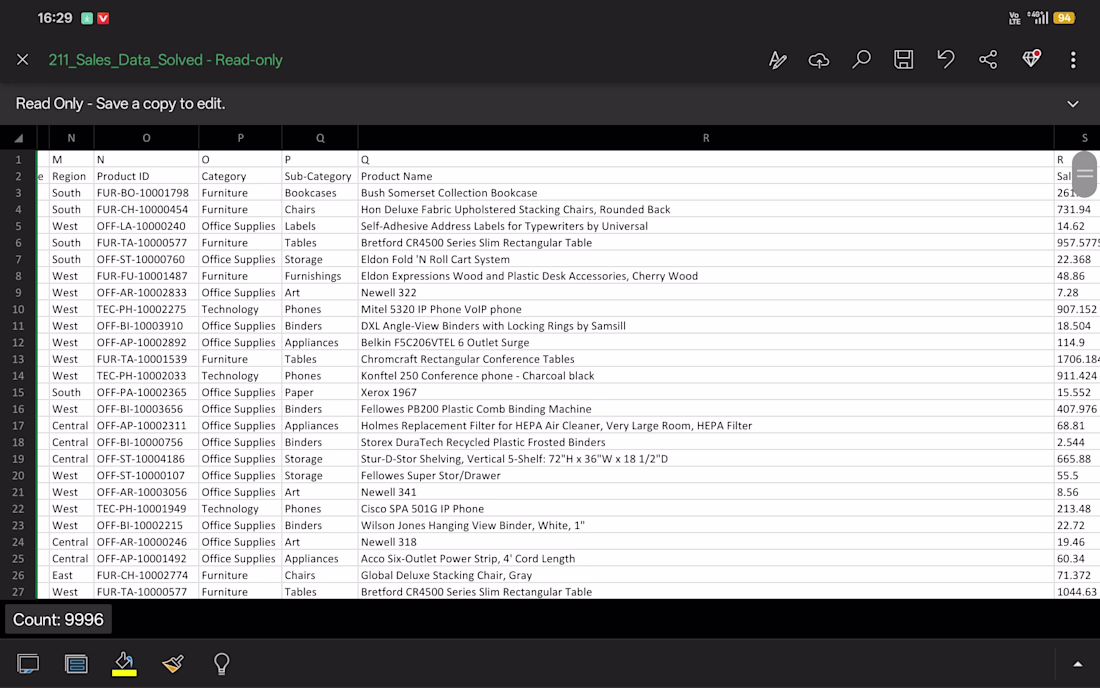The height and width of the screenshot is (688, 1100).
Task: Tap the draw with pen icon
Action: tap(777, 60)
